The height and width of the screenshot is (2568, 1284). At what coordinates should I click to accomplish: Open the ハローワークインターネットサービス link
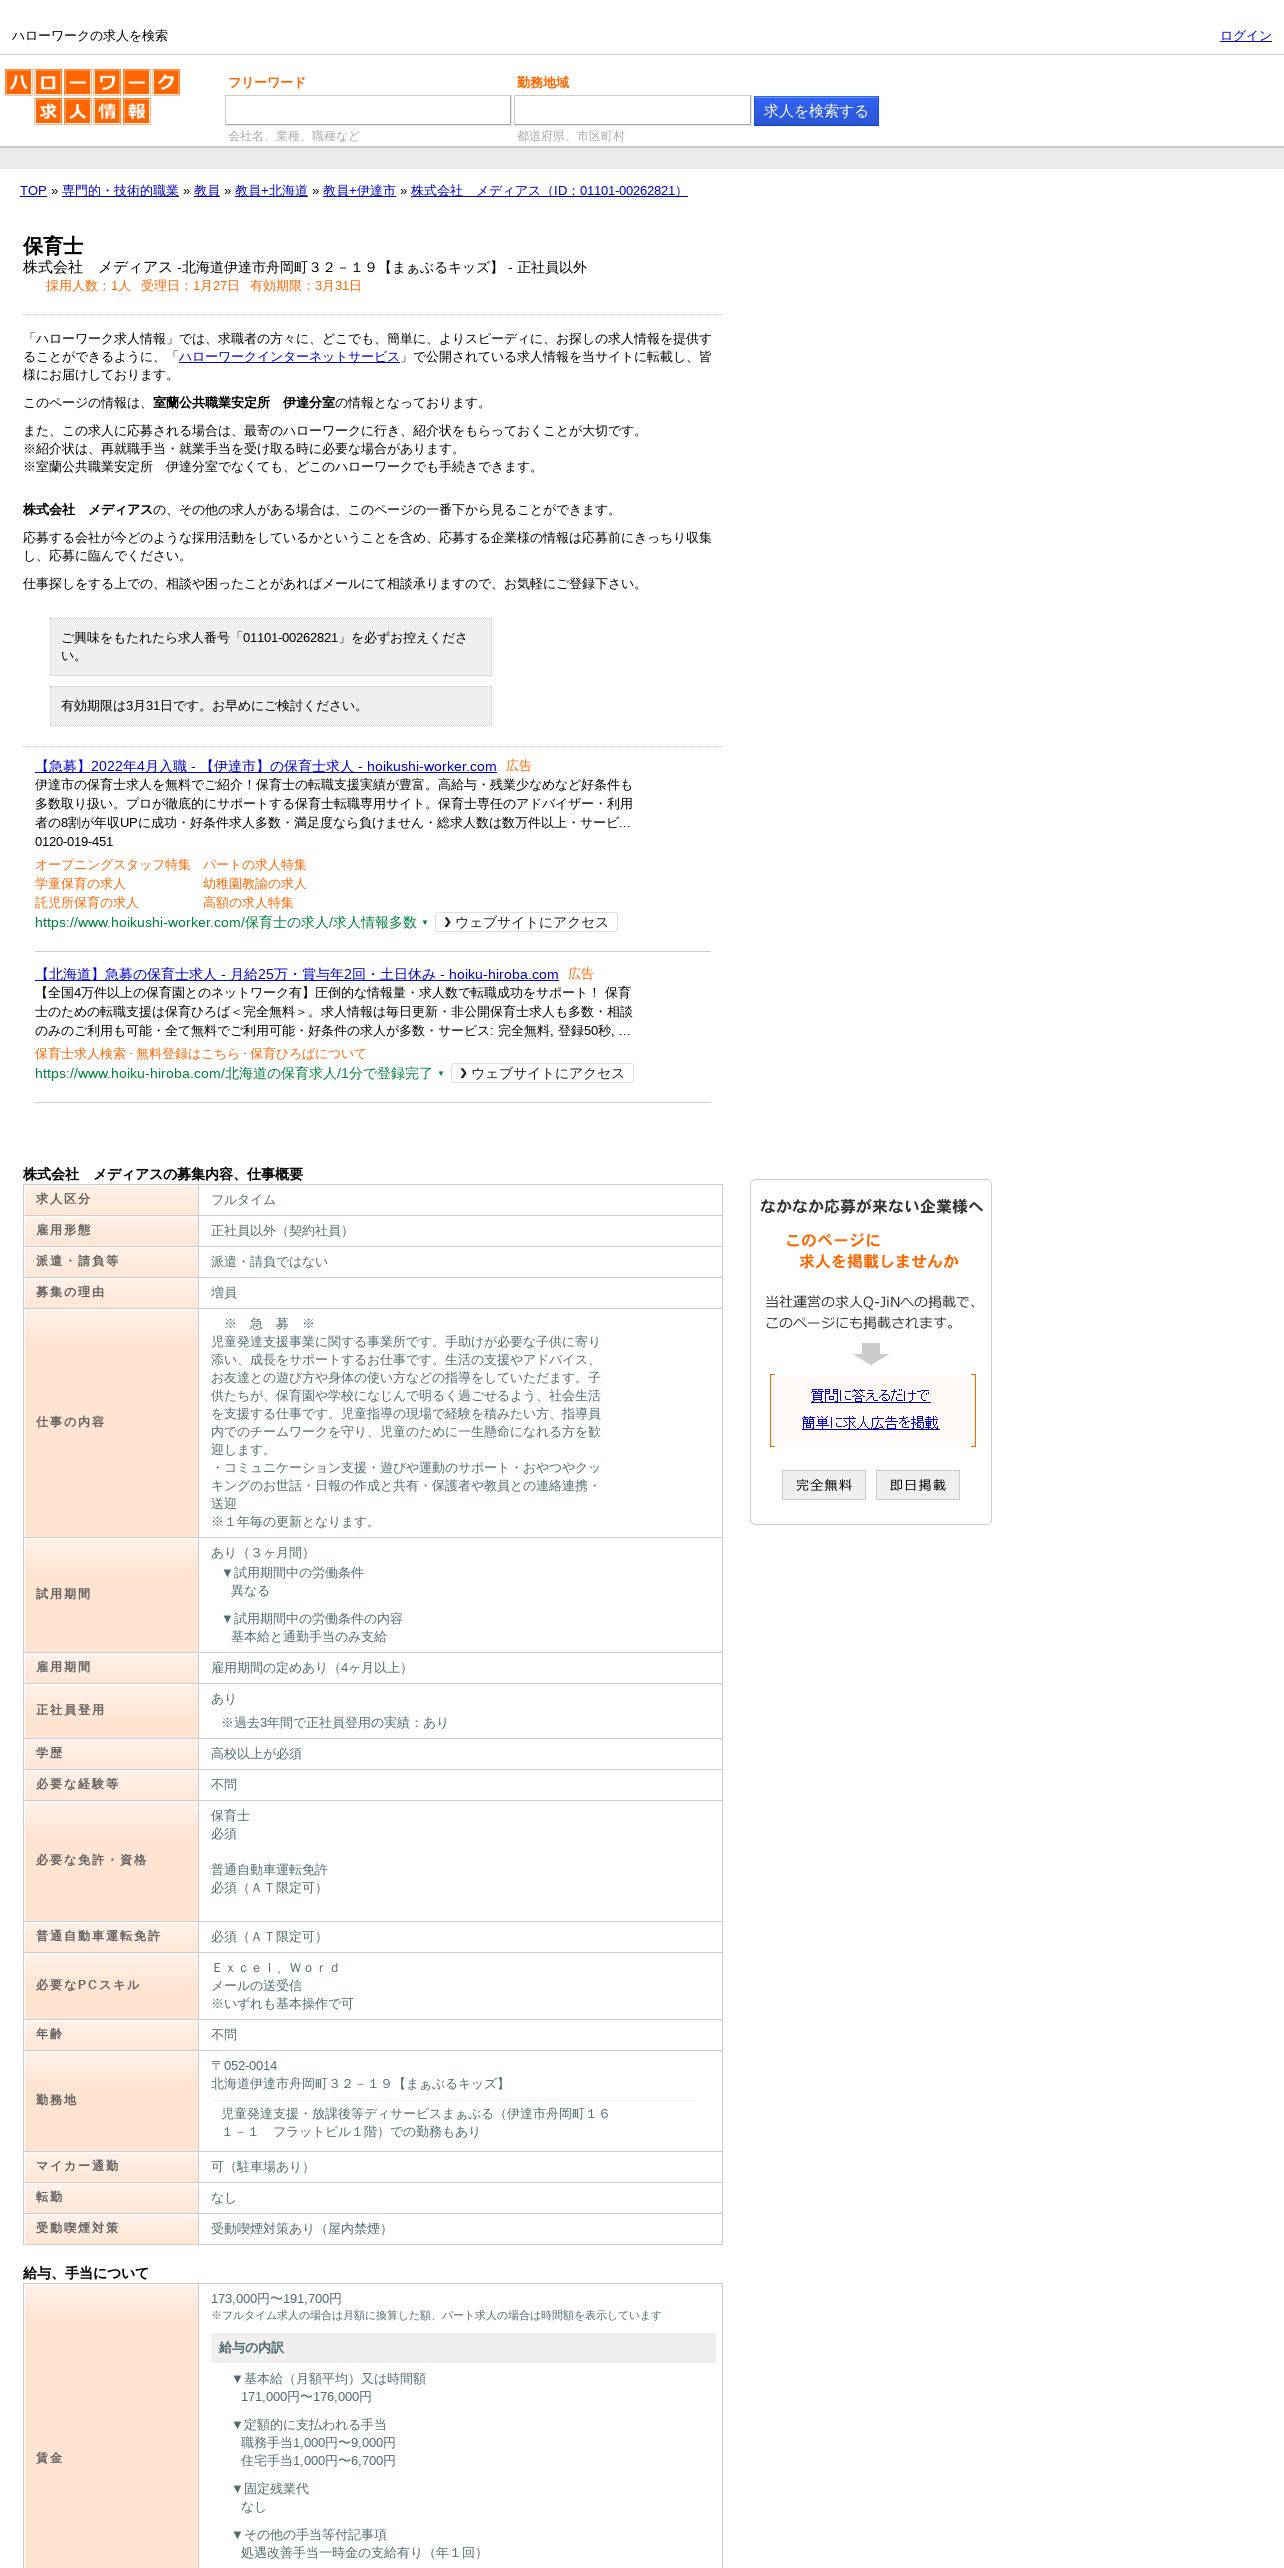click(x=289, y=357)
